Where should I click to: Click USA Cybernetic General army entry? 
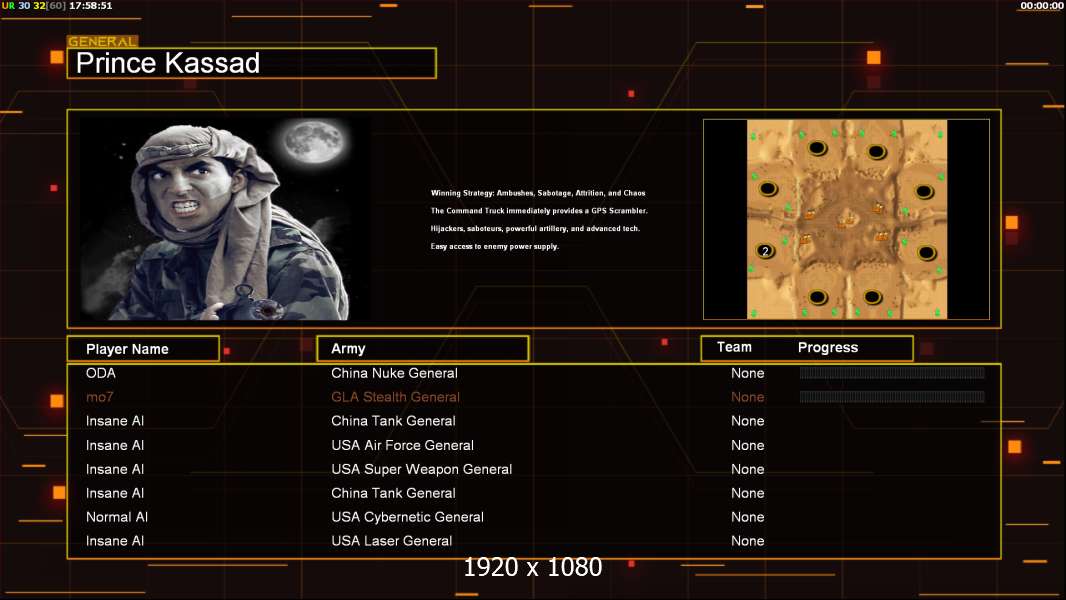click(x=407, y=517)
